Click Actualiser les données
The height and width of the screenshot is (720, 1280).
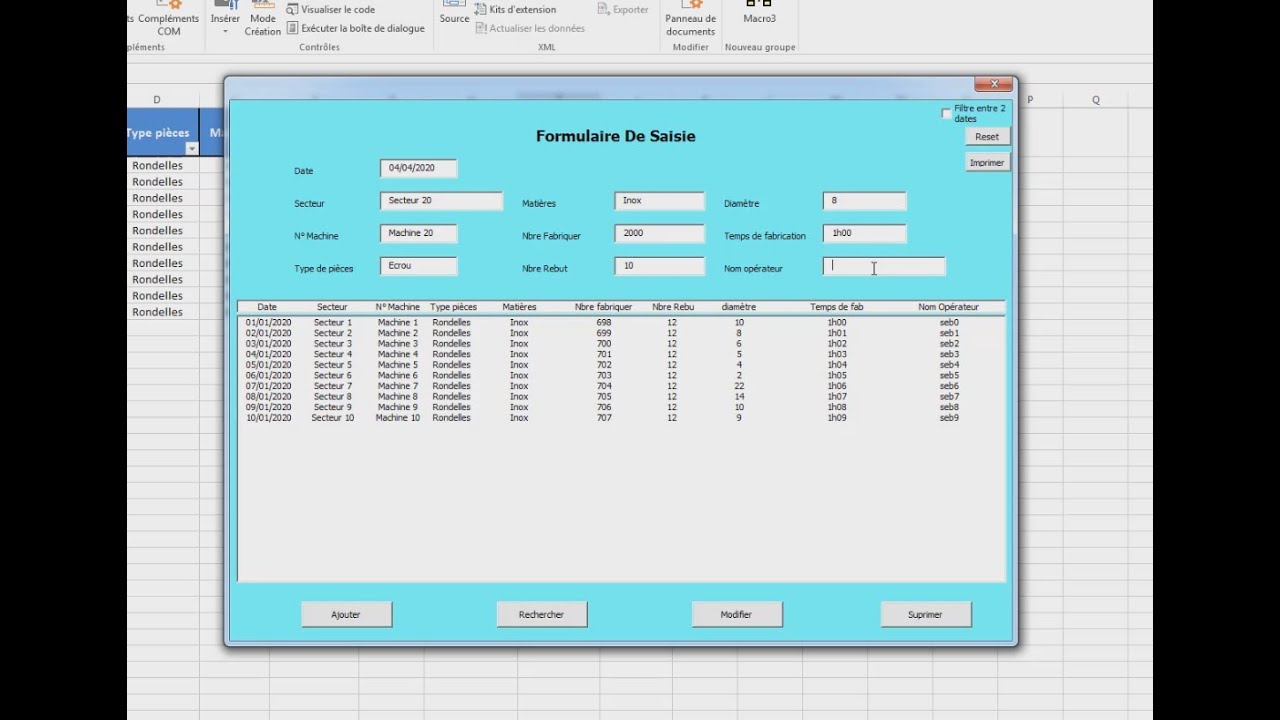(530, 28)
